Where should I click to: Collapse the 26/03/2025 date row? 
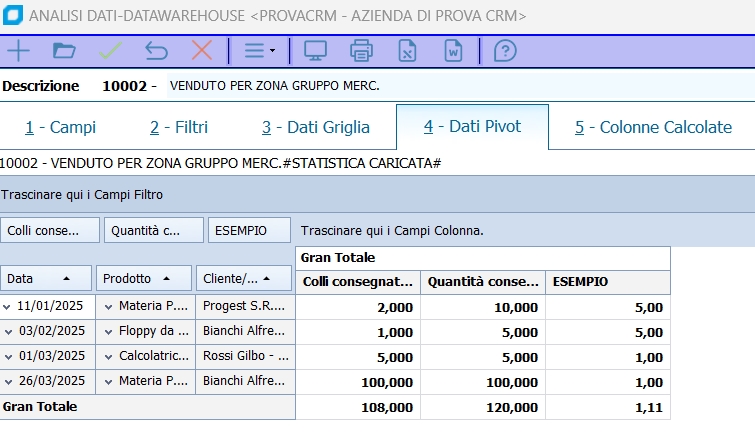pos(8,382)
